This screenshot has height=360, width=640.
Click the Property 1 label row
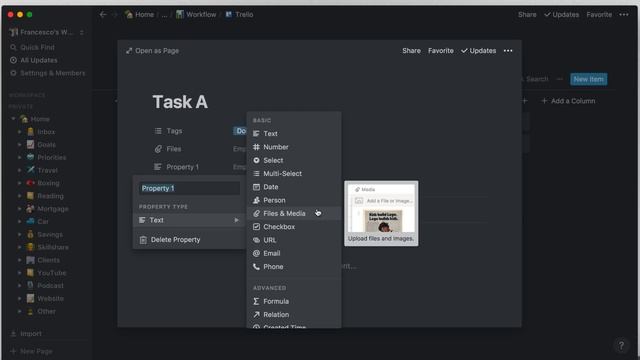[177, 167]
